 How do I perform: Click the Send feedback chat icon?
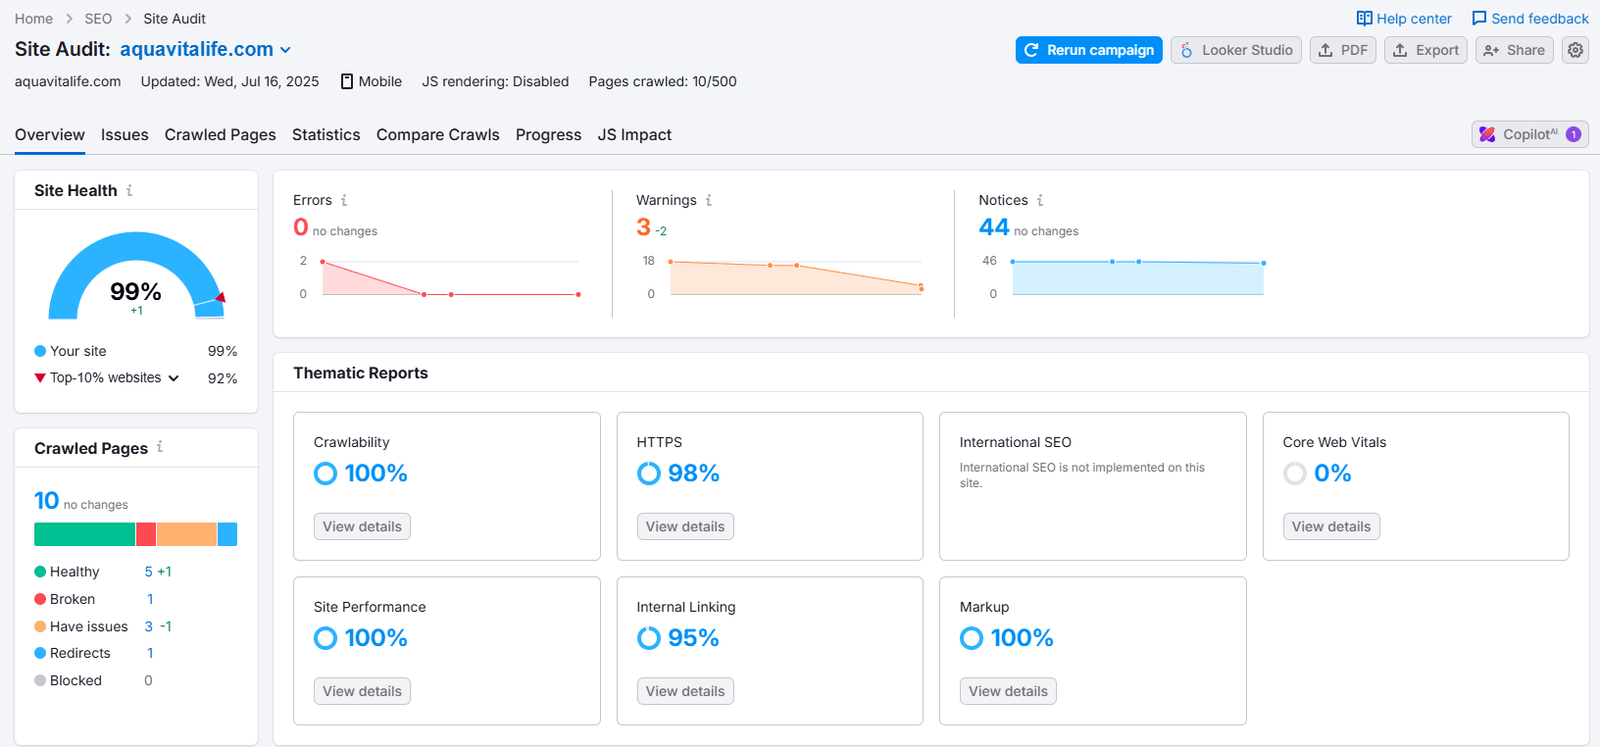[1479, 18]
